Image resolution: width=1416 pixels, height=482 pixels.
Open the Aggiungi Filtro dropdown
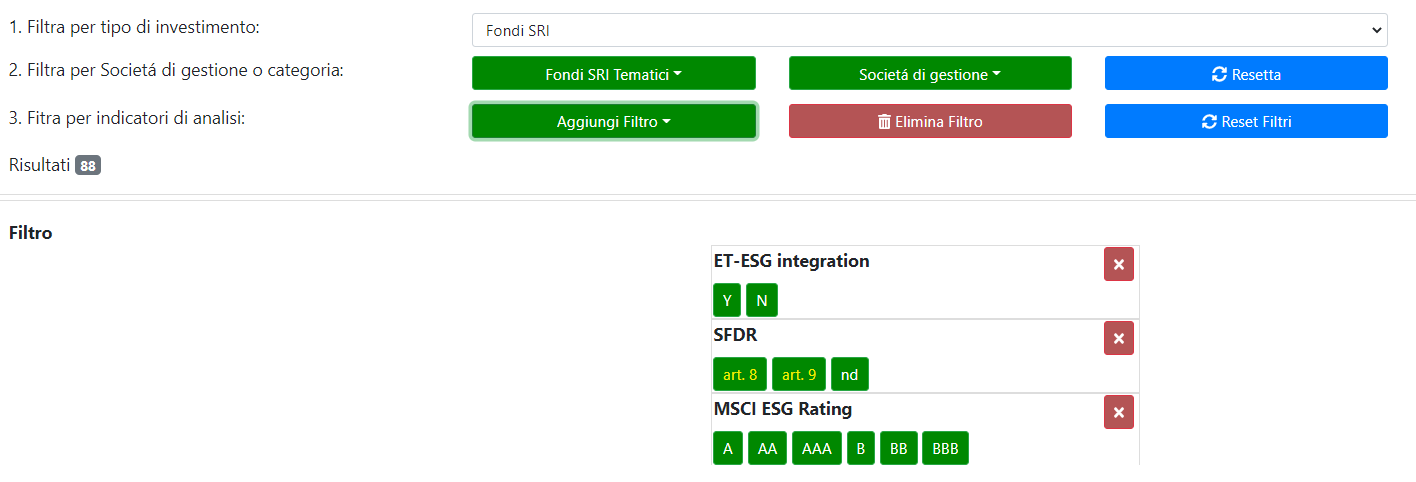click(614, 121)
